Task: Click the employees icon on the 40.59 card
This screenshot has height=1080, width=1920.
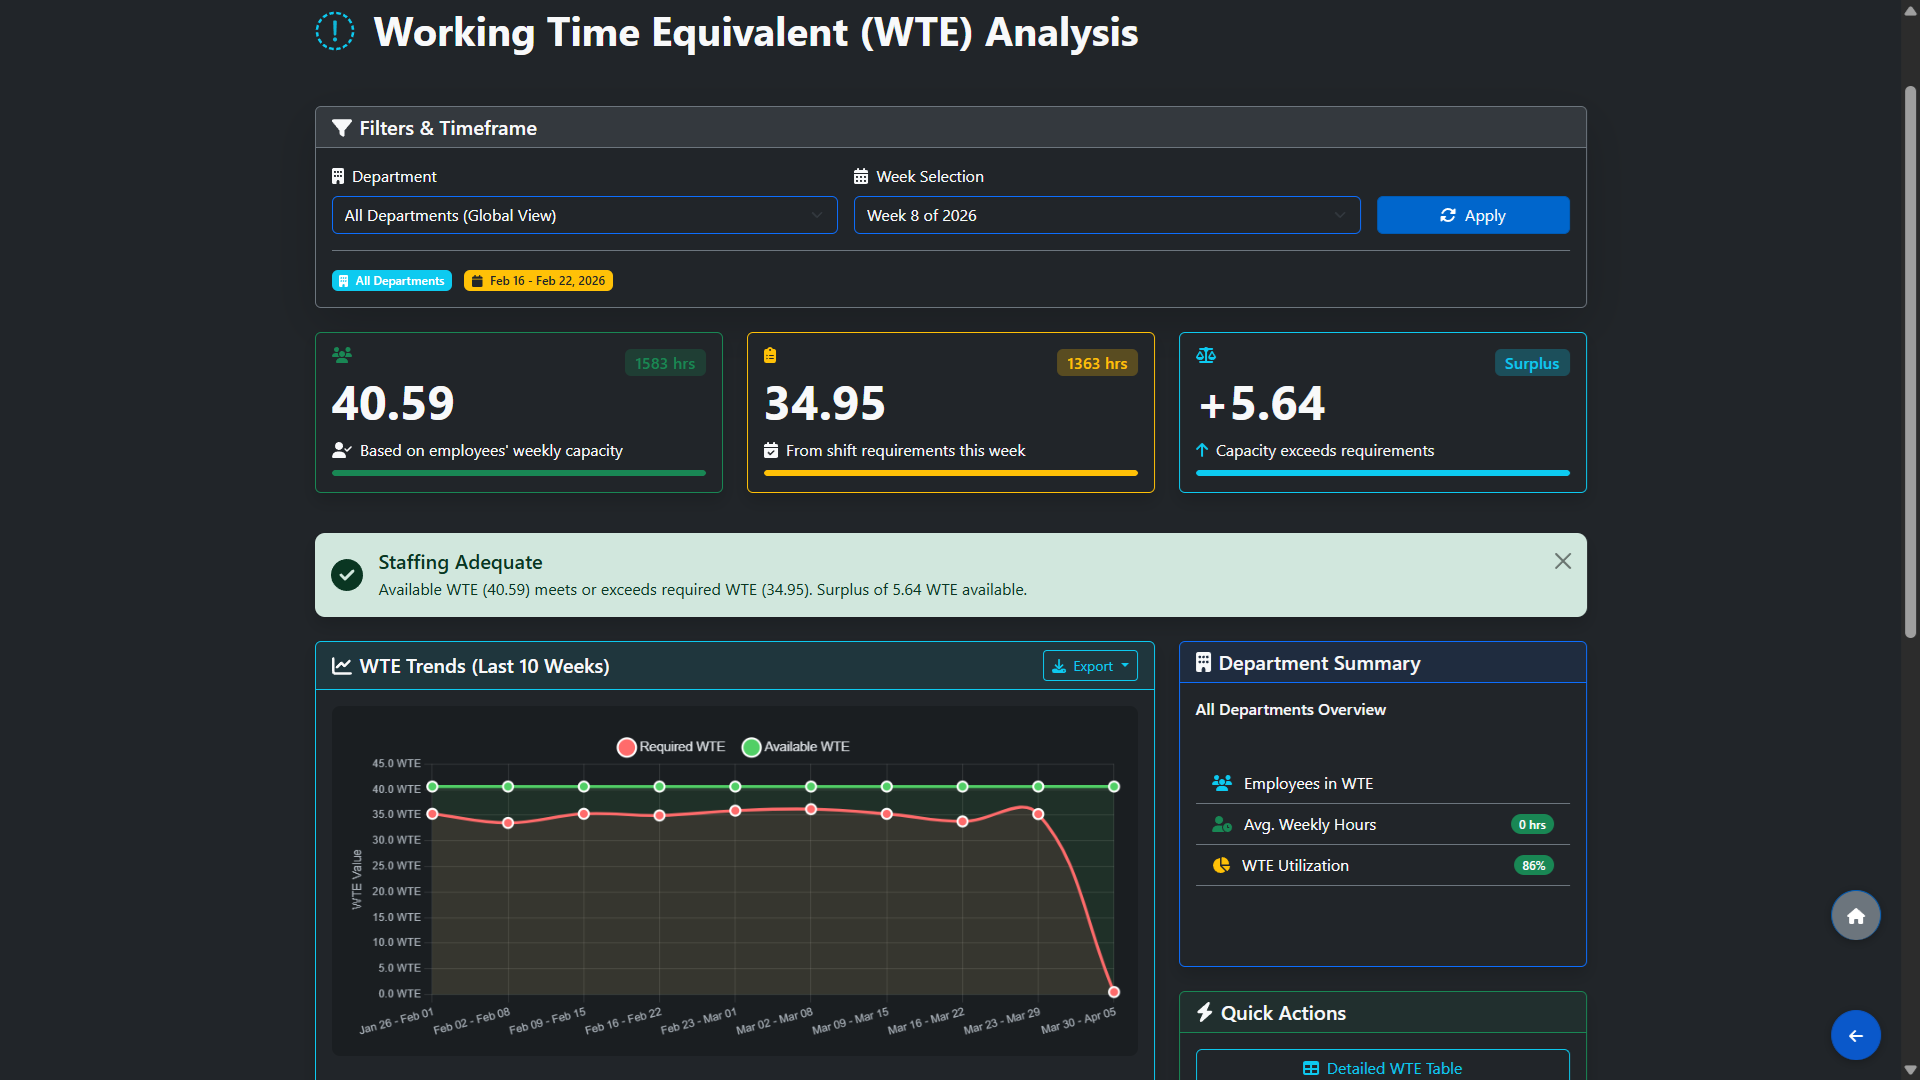Action: pos(342,355)
